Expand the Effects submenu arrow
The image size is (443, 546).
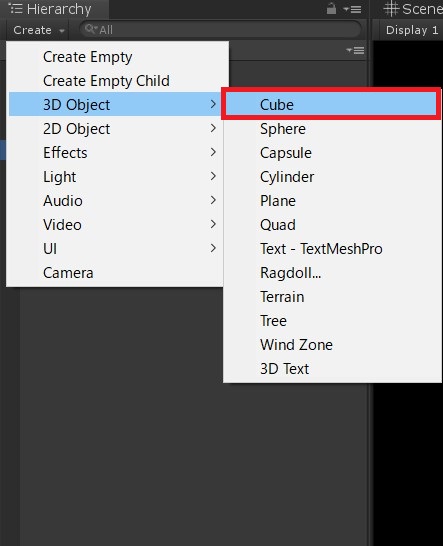pos(213,153)
